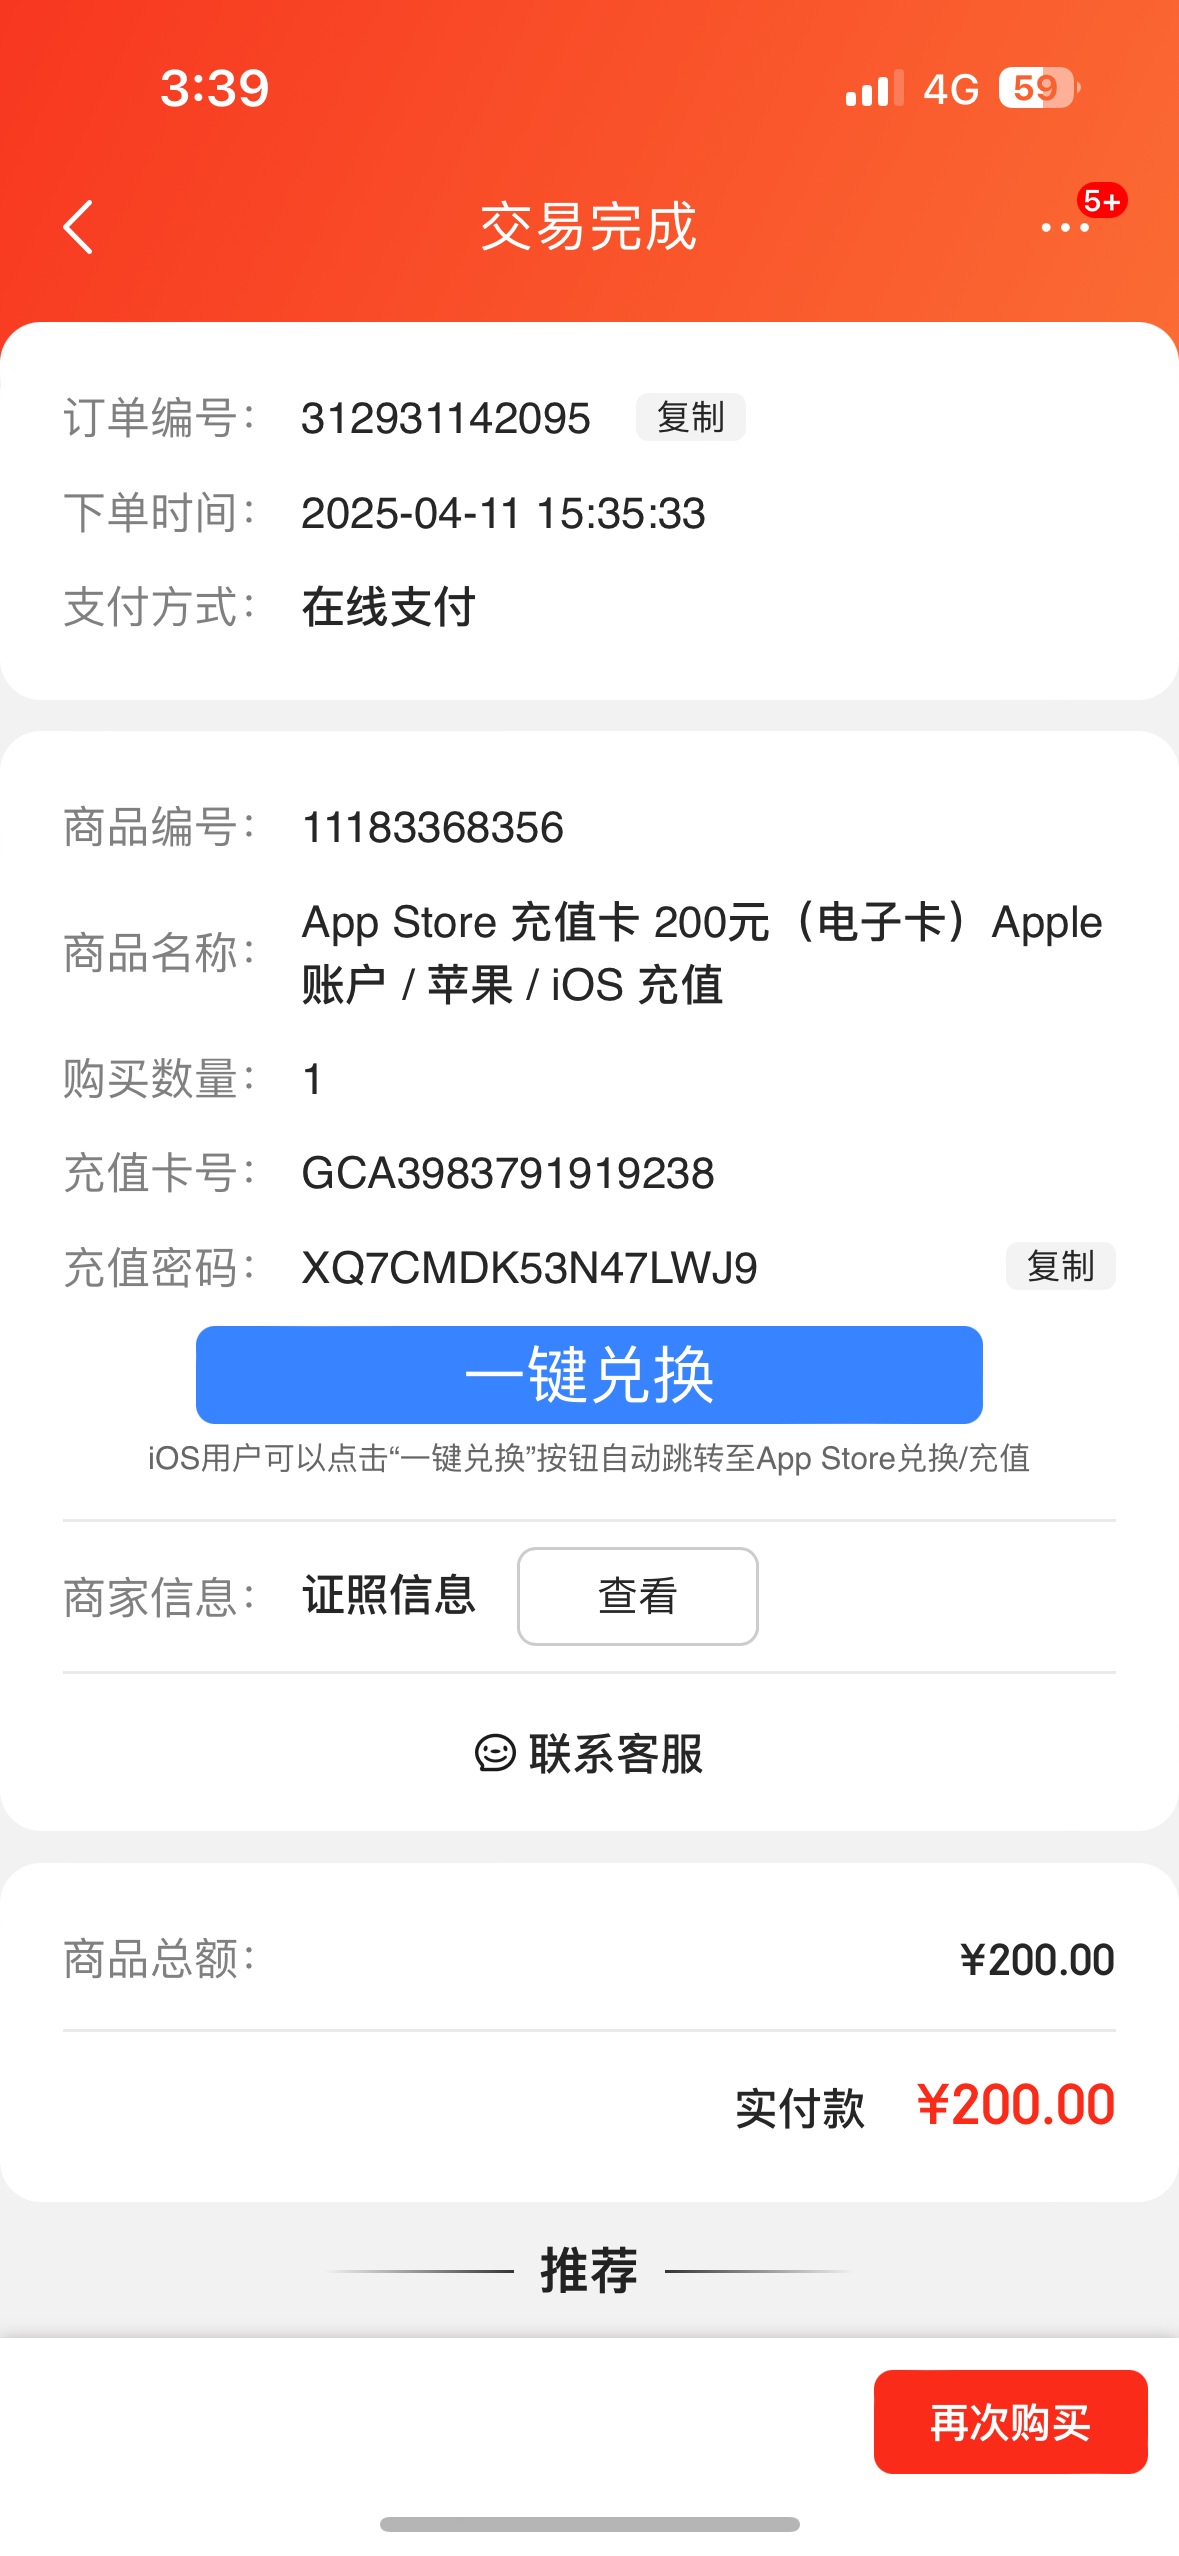View merchant license info via 查看
1179x2556 pixels.
click(x=637, y=1595)
